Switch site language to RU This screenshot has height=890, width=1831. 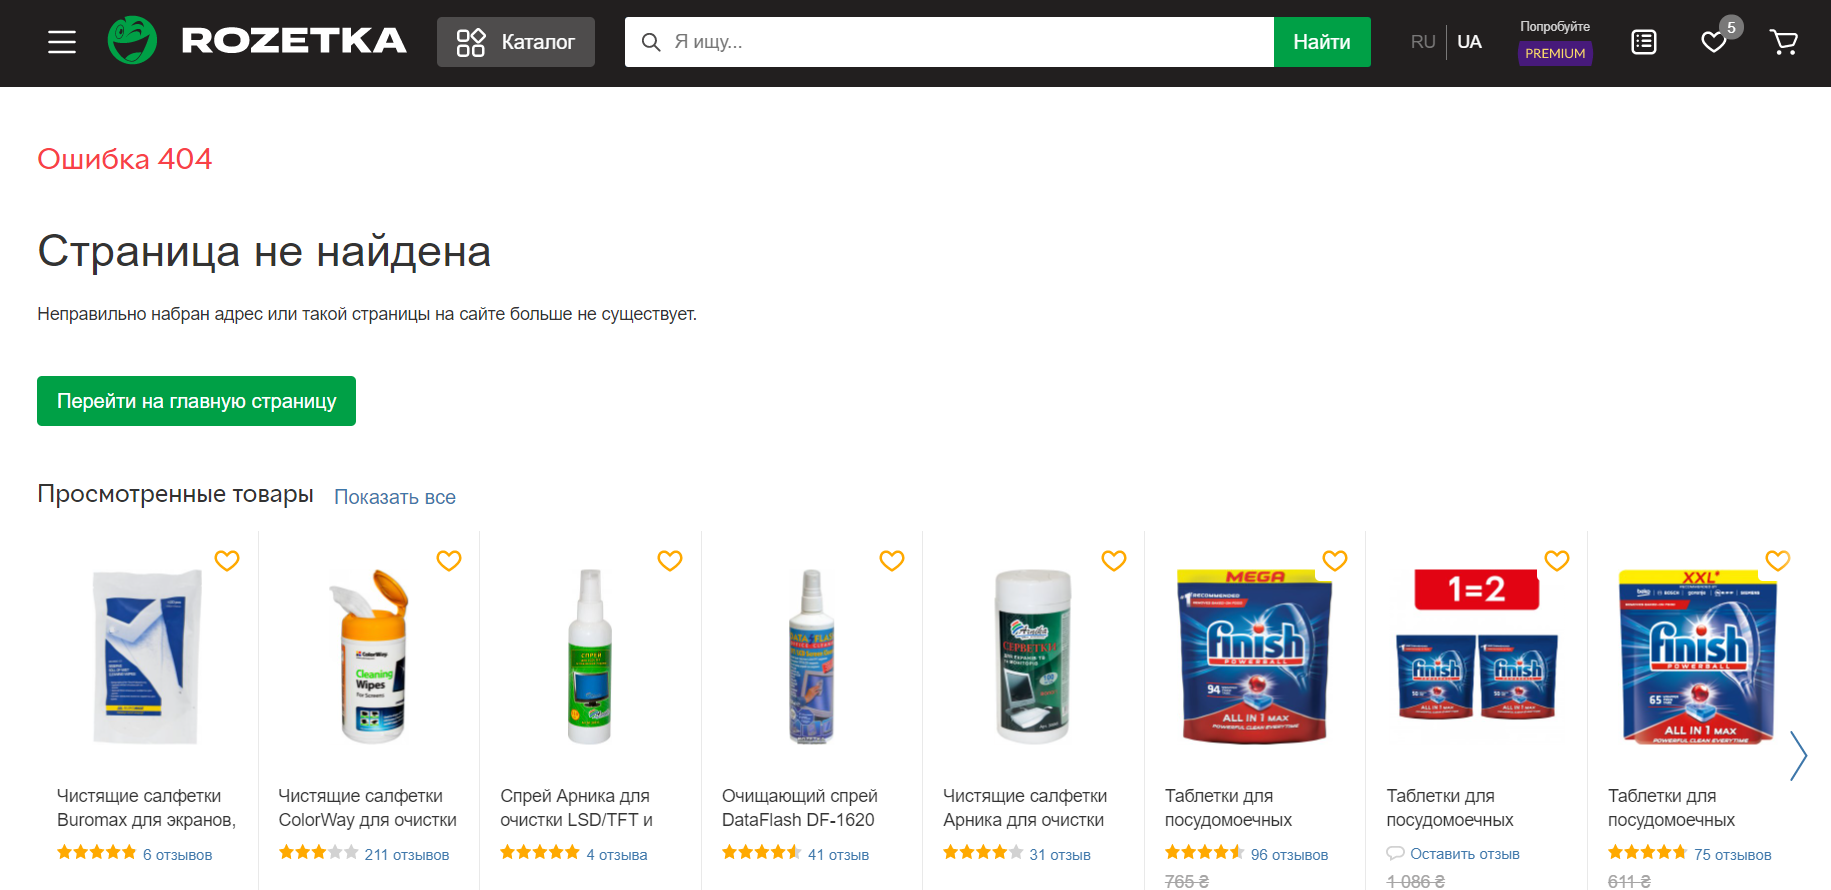click(x=1423, y=42)
